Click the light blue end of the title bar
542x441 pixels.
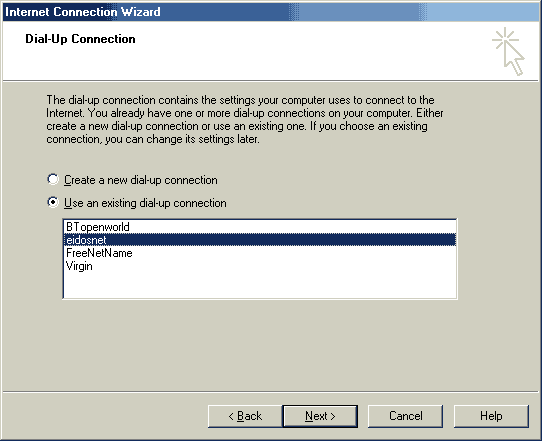(x=484, y=11)
